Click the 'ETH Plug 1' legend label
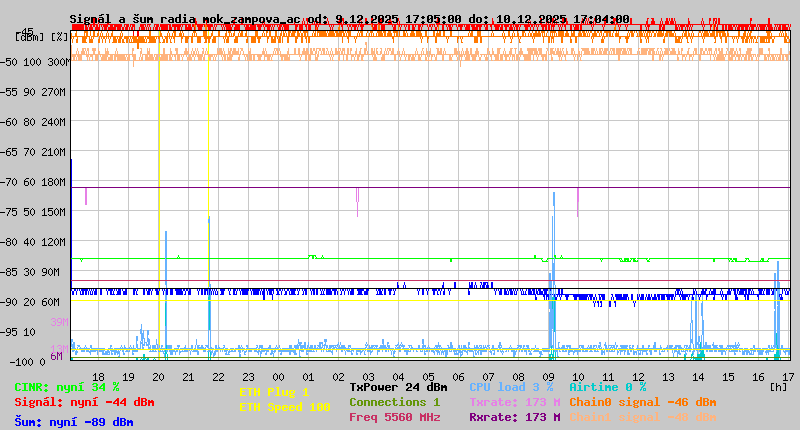Image resolution: width=800 pixels, height=430 pixels. tap(274, 392)
